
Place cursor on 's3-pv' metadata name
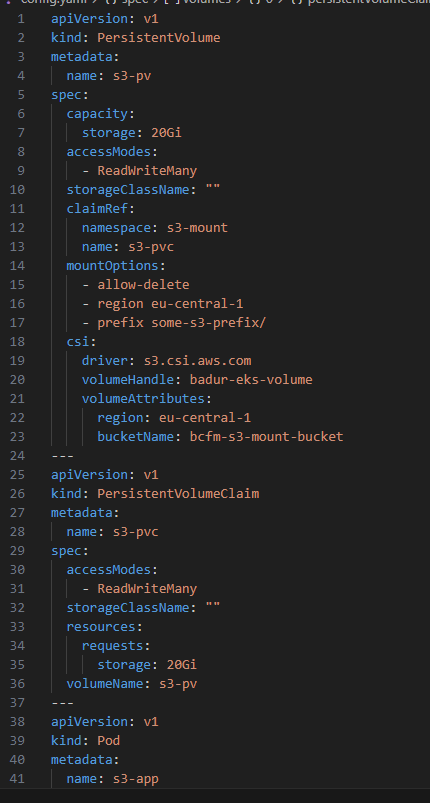[x=132, y=76]
